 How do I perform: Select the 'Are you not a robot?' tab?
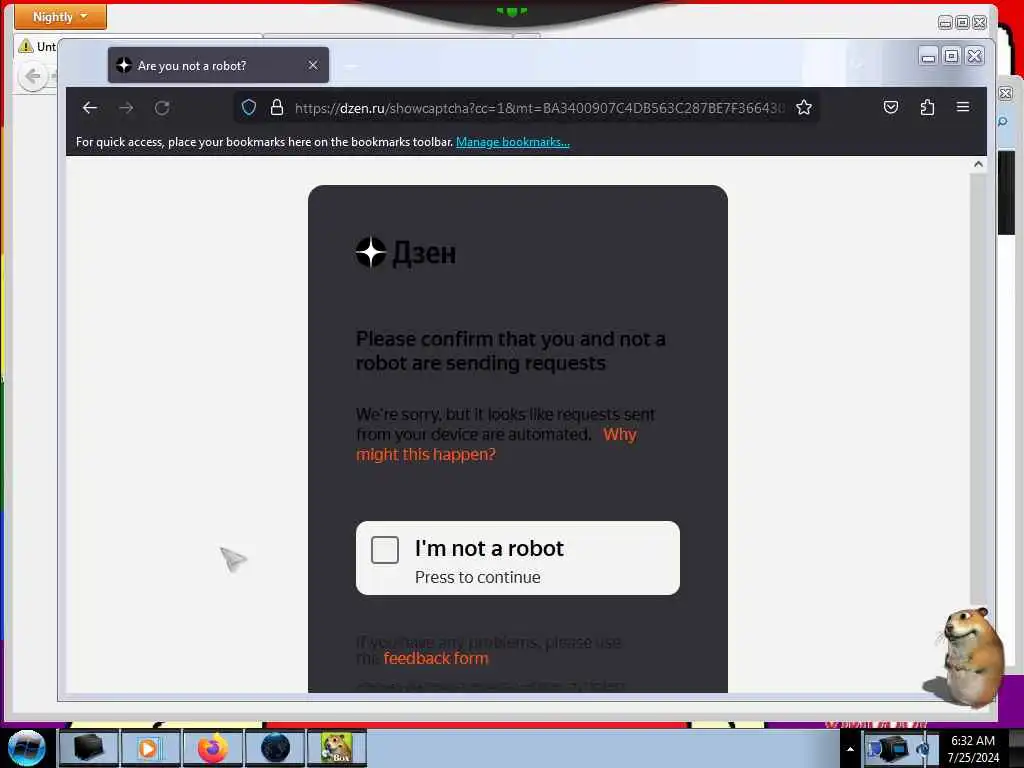[218, 65]
